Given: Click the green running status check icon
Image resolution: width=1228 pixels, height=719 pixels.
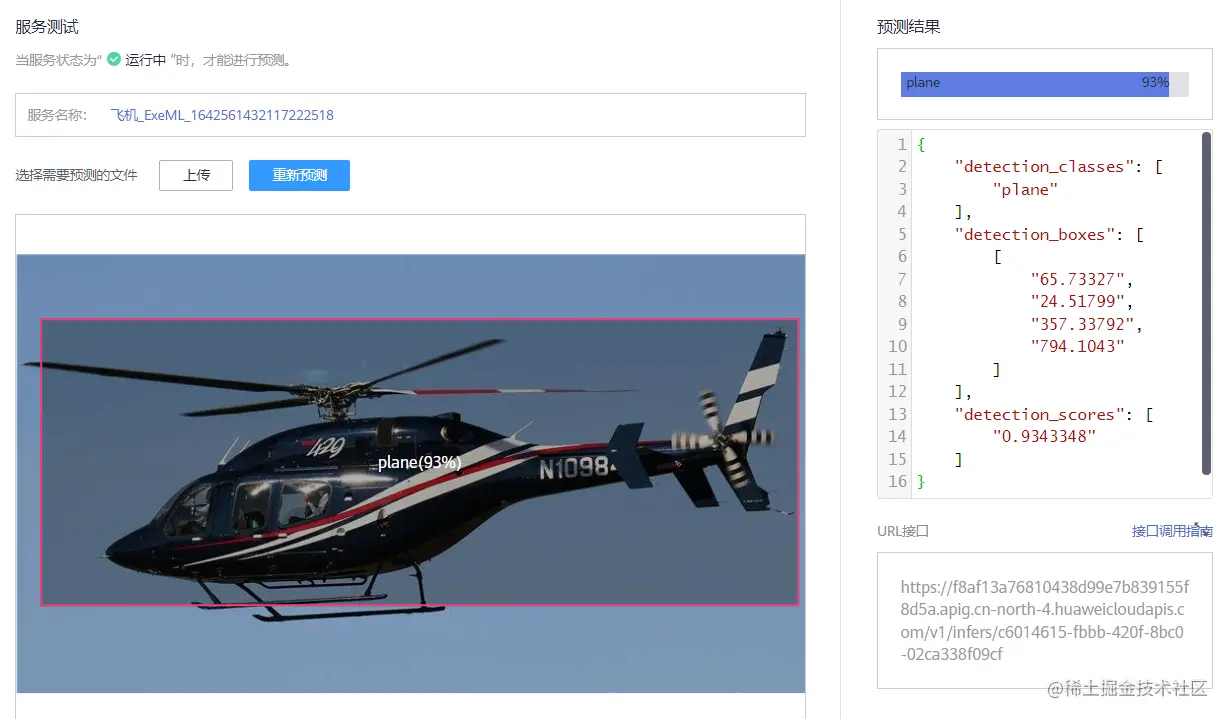Looking at the screenshot, I should pyautogui.click(x=114, y=60).
